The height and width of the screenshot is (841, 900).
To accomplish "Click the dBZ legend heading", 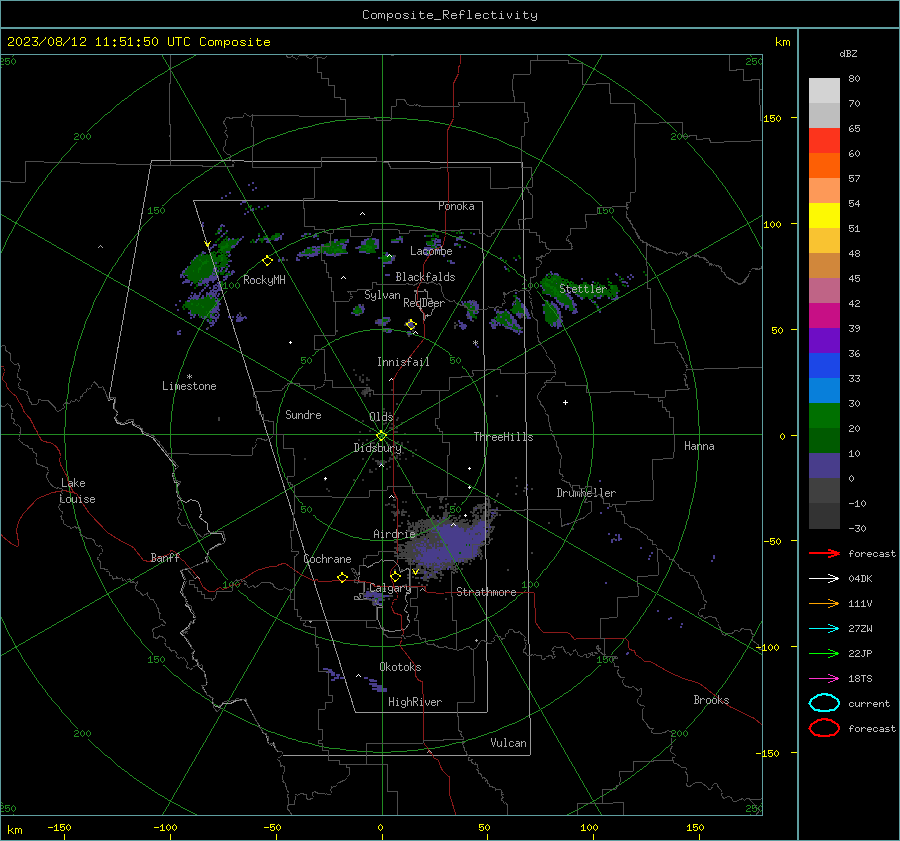I will (848, 53).
